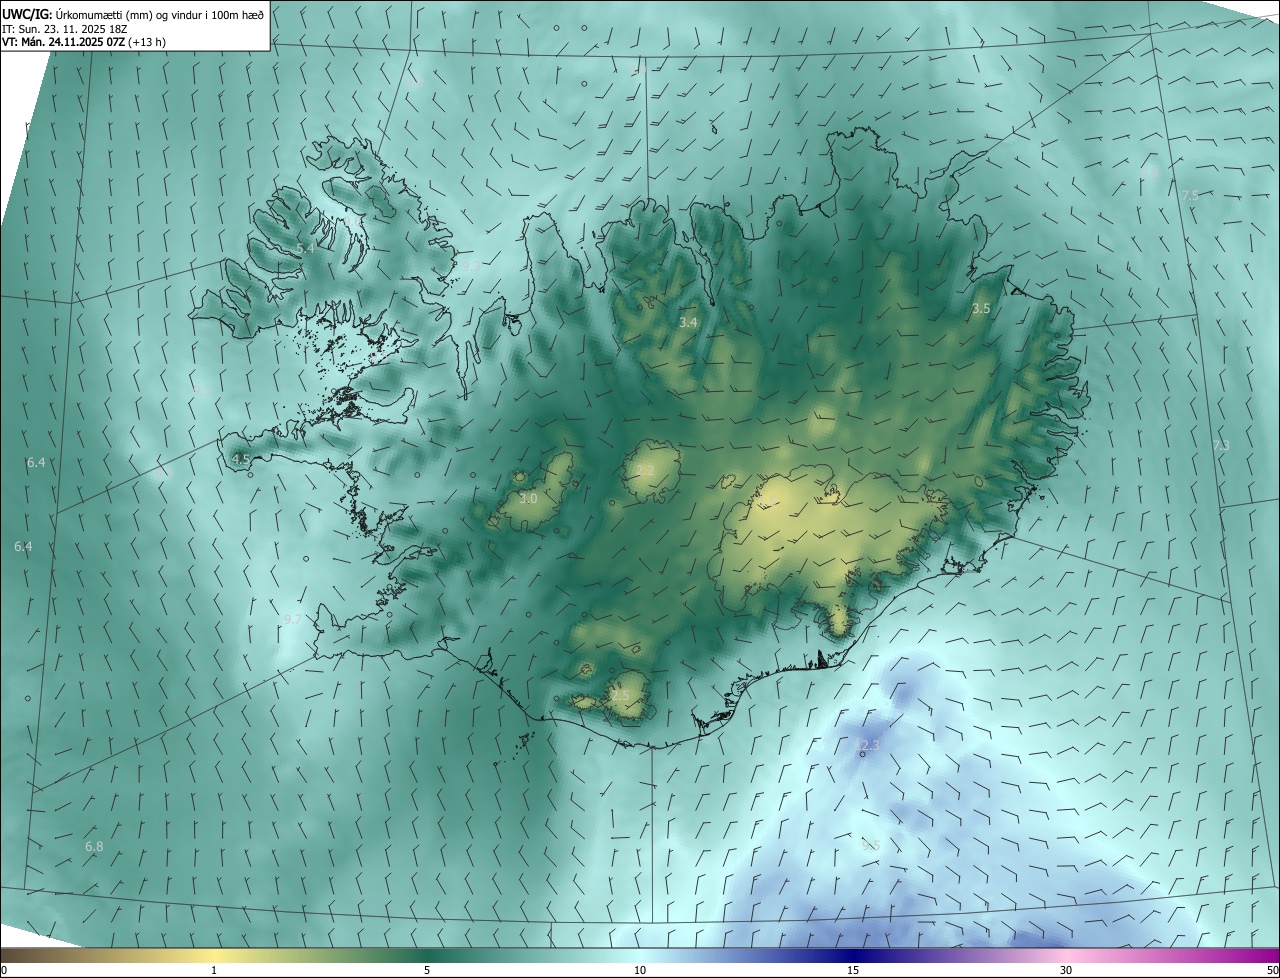
Task: Click the 12.3 maximum value south of Iceland
Action: [868, 745]
